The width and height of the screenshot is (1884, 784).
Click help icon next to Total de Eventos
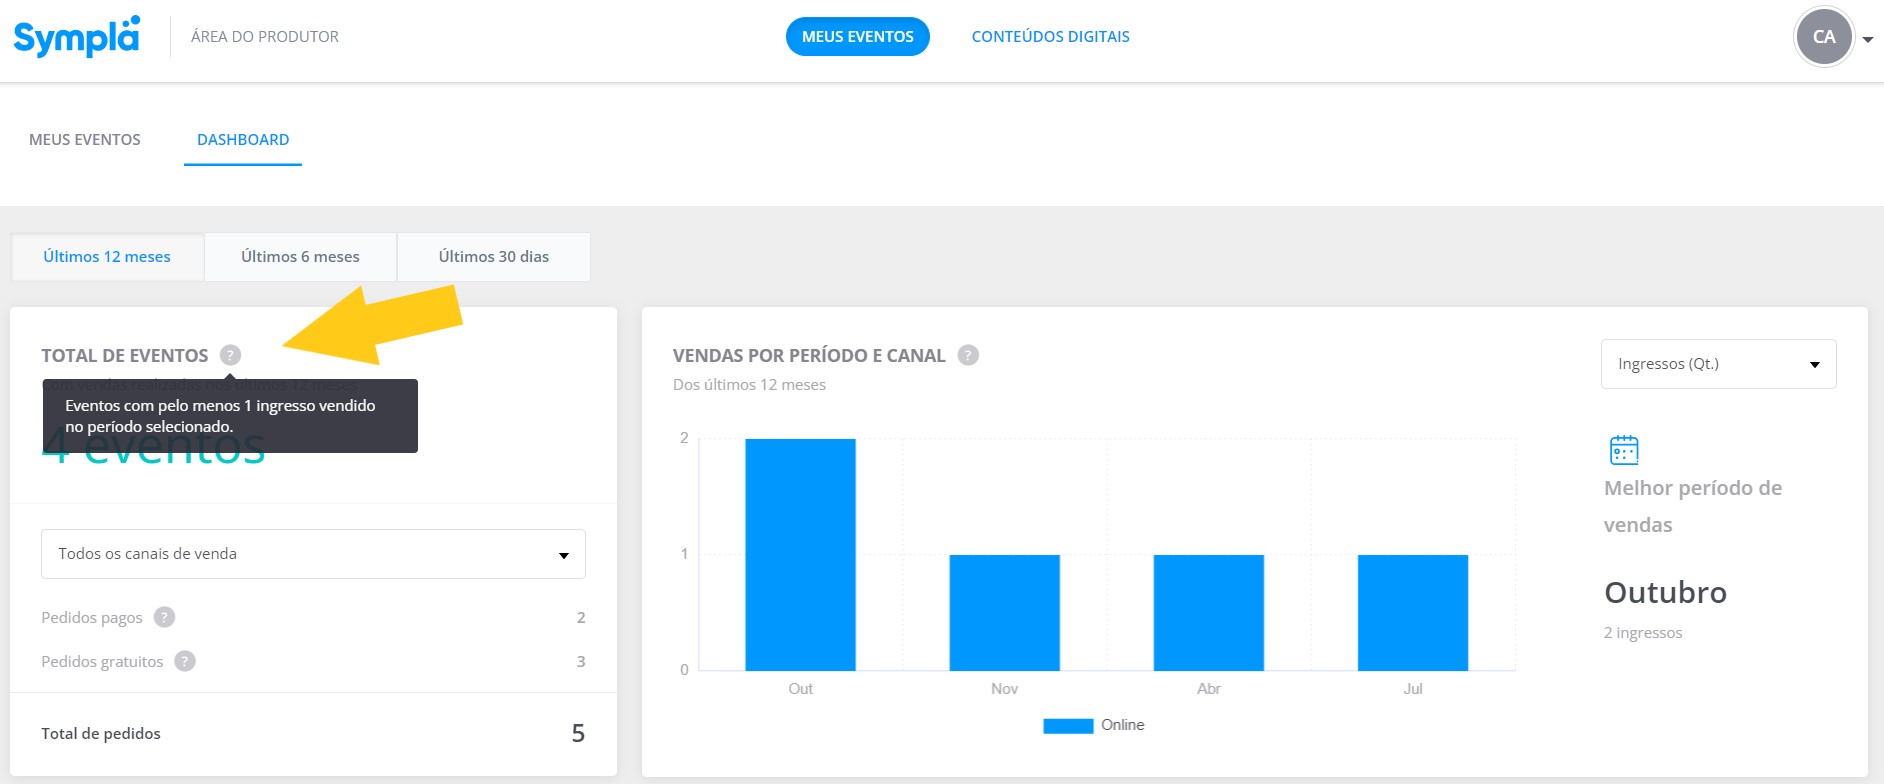click(230, 355)
